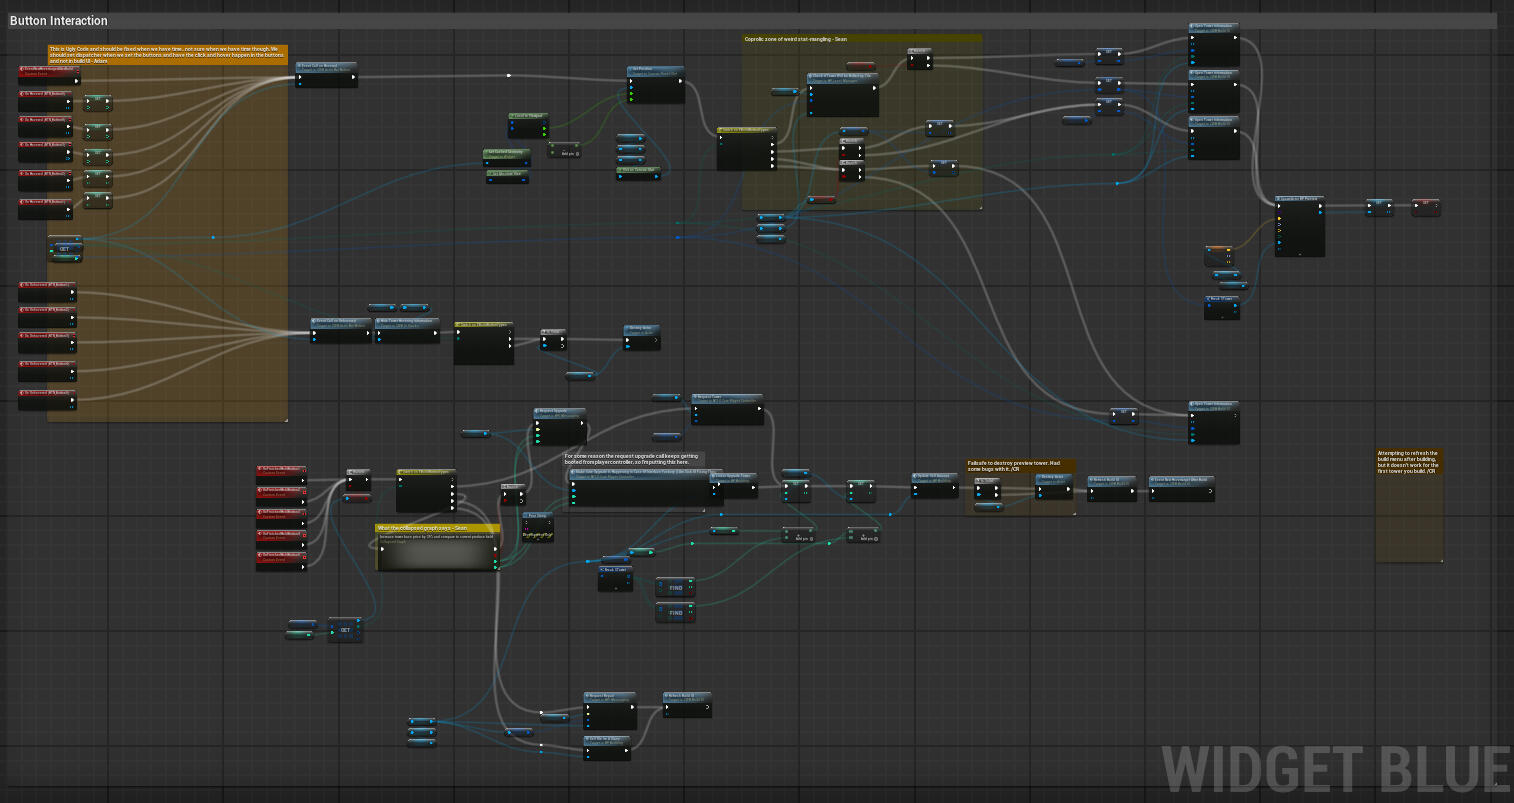Select the Request Repair function node
Screen dimensions: 1514x803
(609, 696)
